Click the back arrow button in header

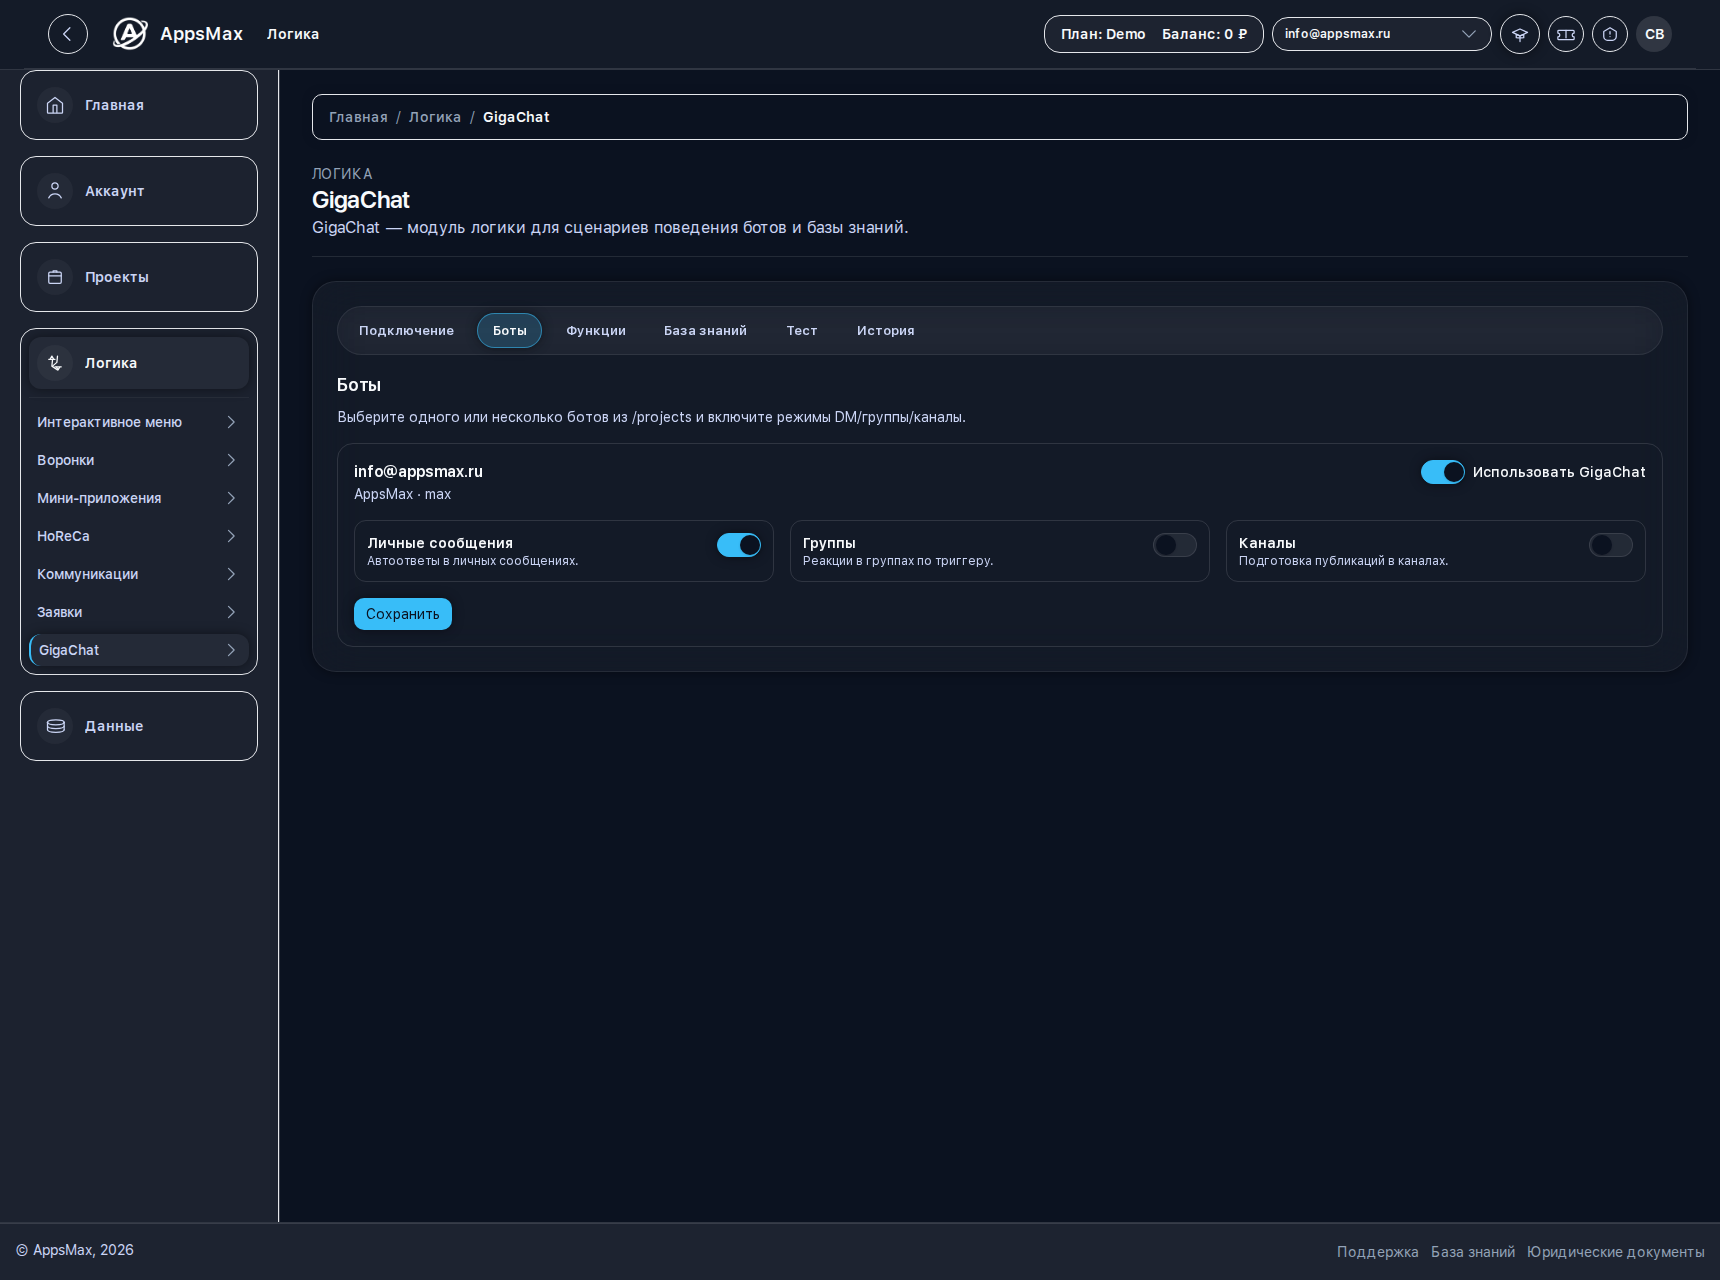click(x=68, y=34)
